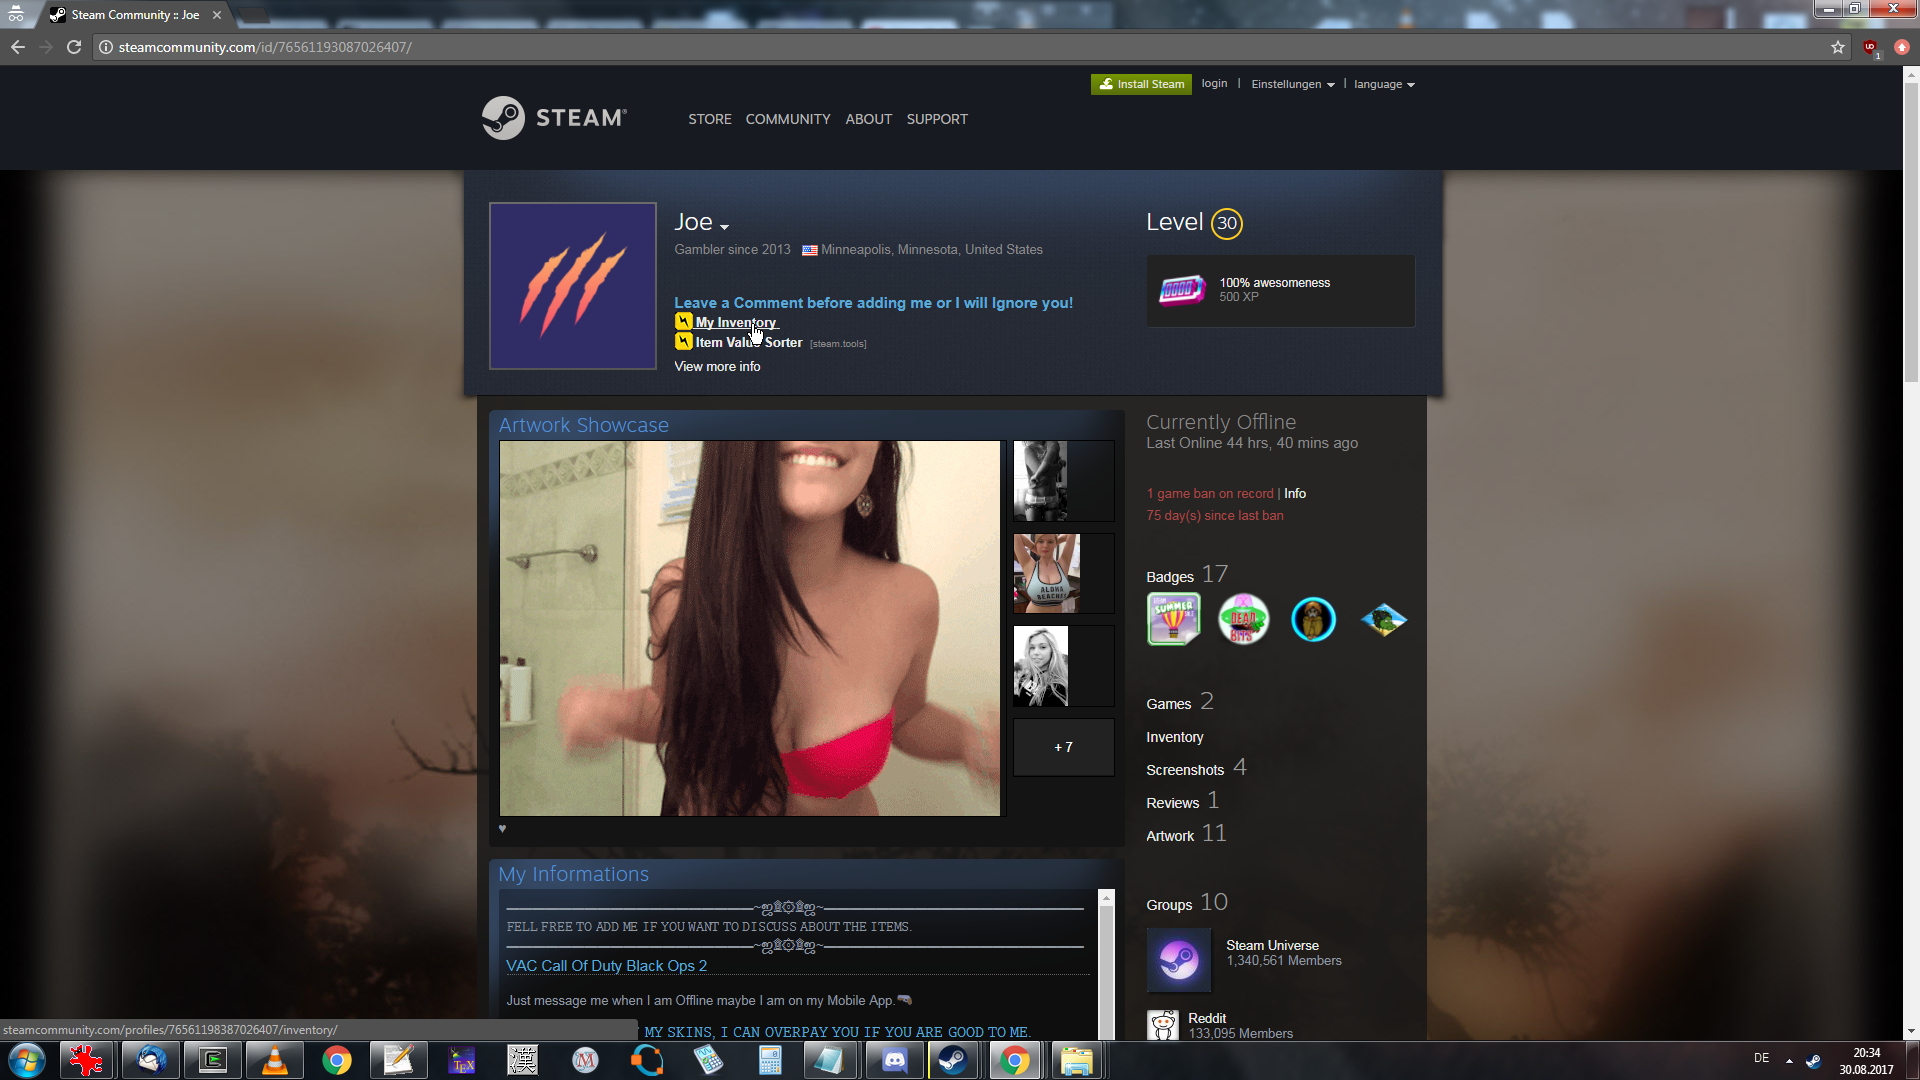The height and width of the screenshot is (1080, 1920).
Task: Open the +7 more artwork thumbnail
Action: (1063, 747)
